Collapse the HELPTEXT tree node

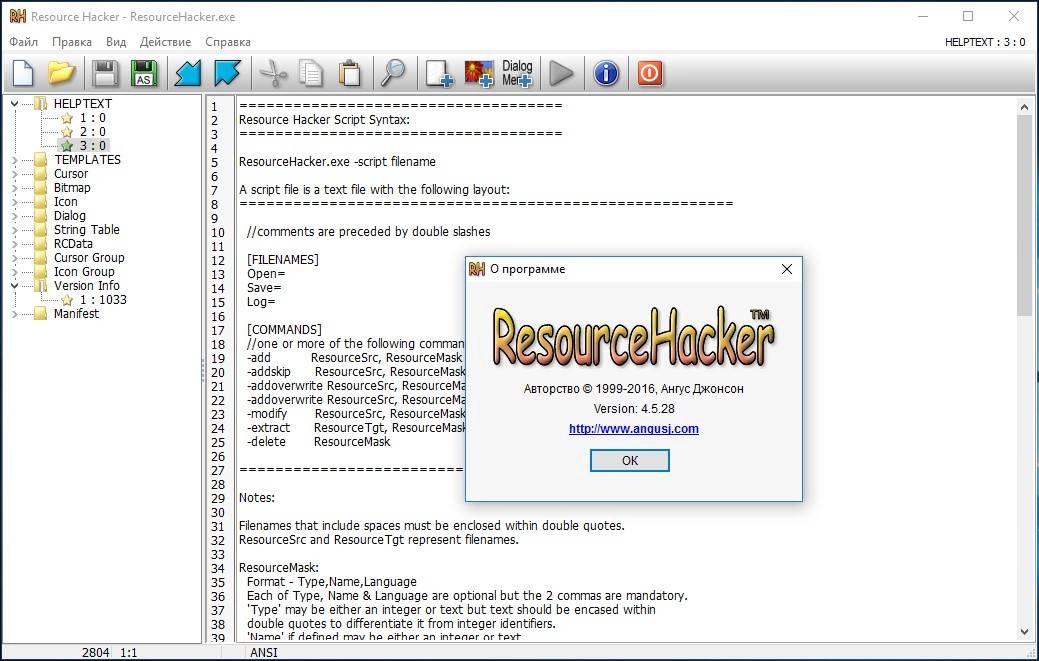point(15,104)
